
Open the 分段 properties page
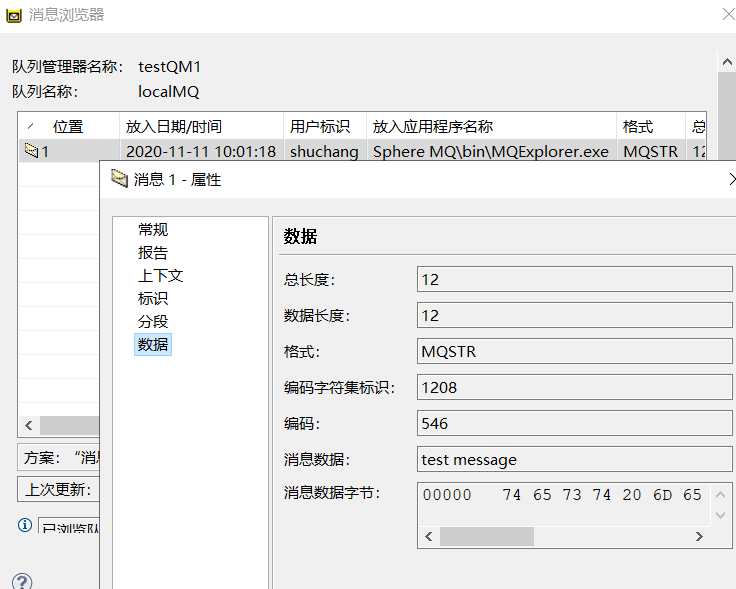153,321
